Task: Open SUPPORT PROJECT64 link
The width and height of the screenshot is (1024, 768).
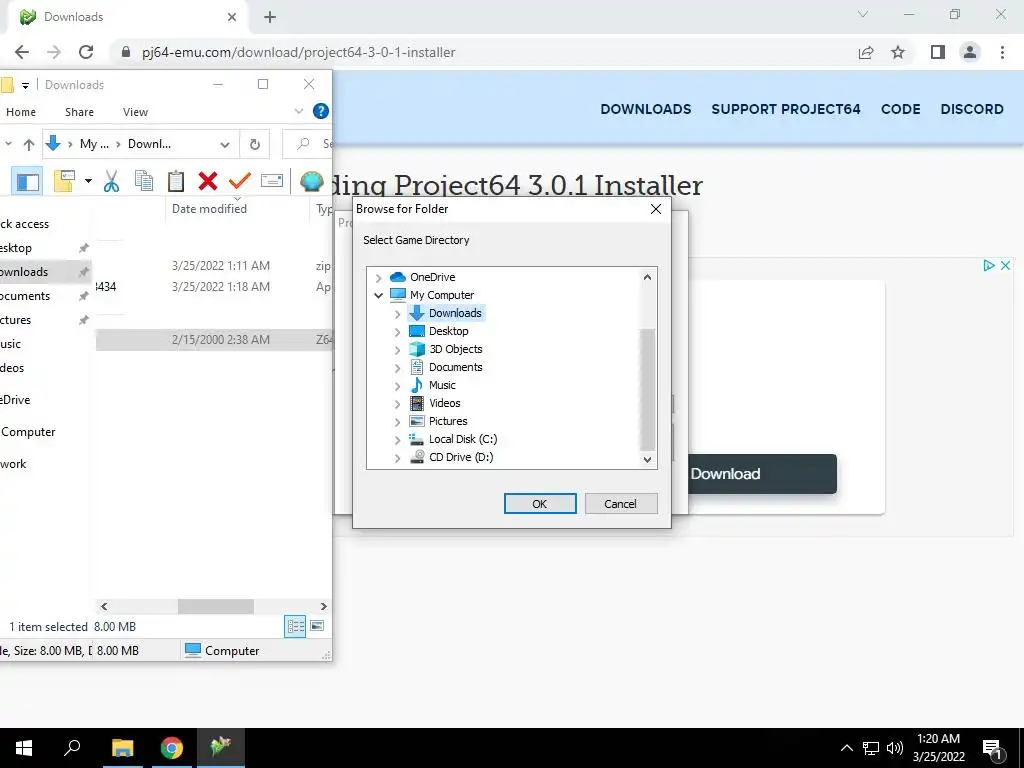Action: point(786,109)
